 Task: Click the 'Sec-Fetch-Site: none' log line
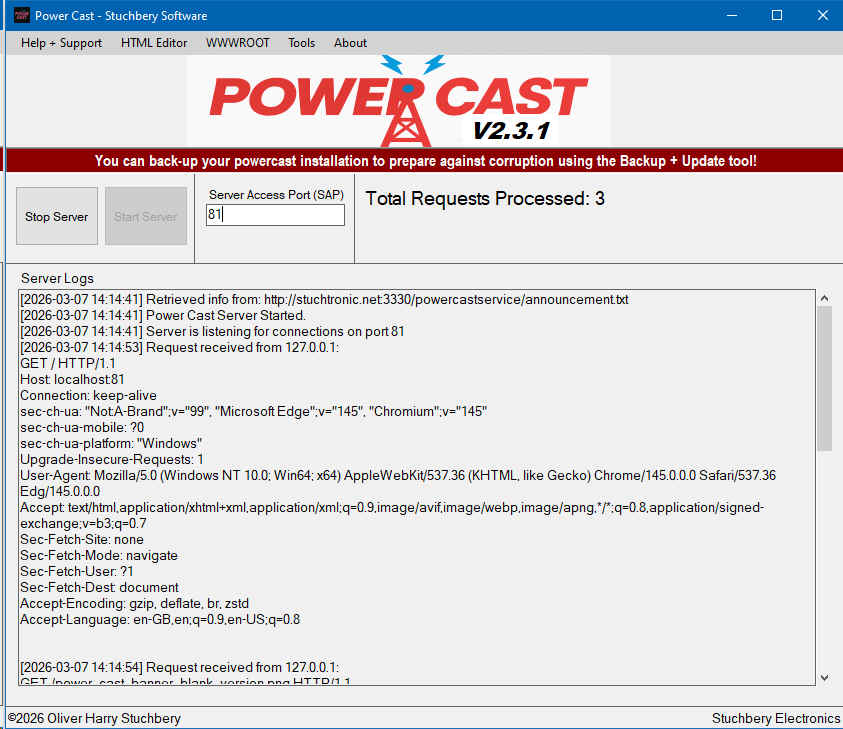pyautogui.click(x=82, y=539)
